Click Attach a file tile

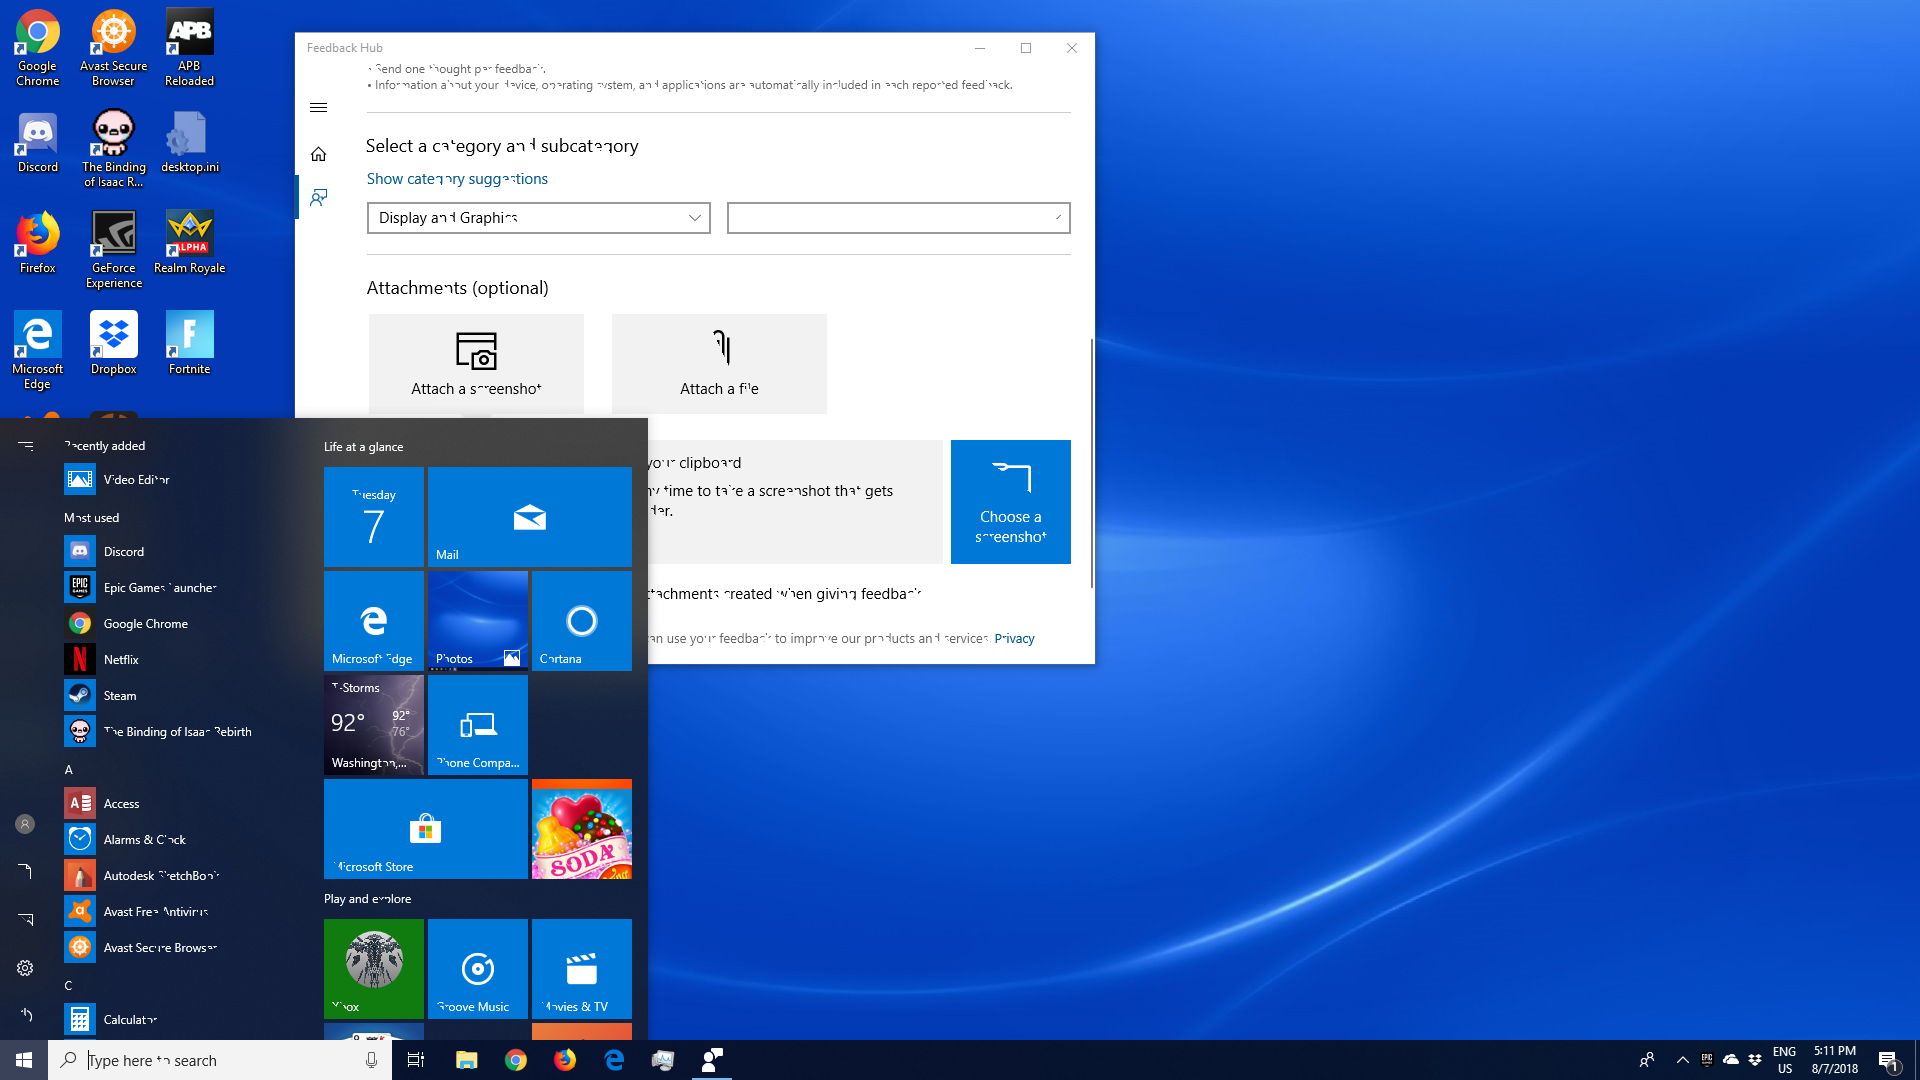(x=719, y=364)
